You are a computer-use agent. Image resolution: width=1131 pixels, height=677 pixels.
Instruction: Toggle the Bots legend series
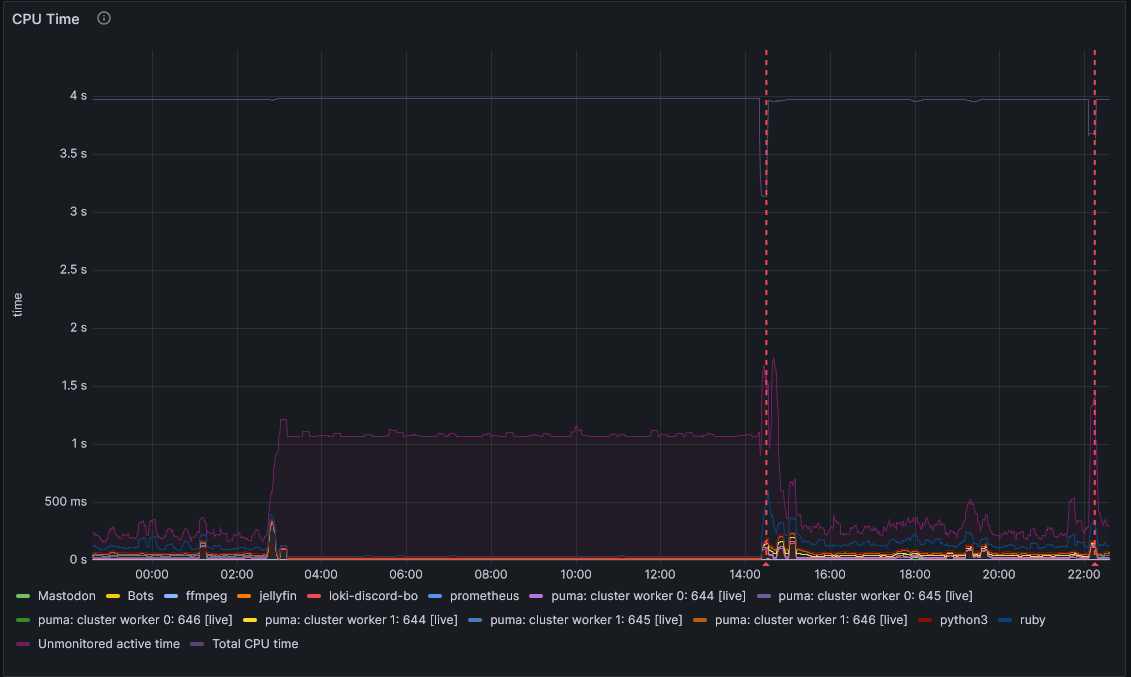(x=140, y=596)
